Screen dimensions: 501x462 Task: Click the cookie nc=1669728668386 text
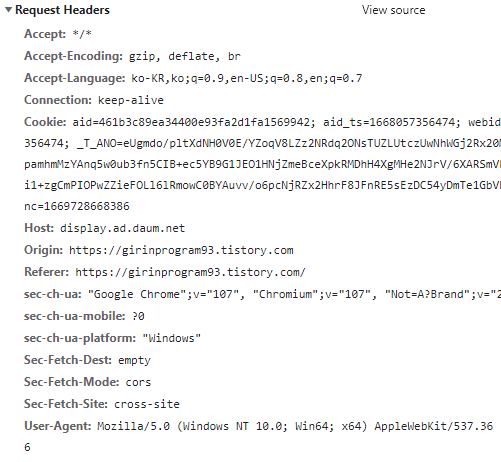[77, 206]
